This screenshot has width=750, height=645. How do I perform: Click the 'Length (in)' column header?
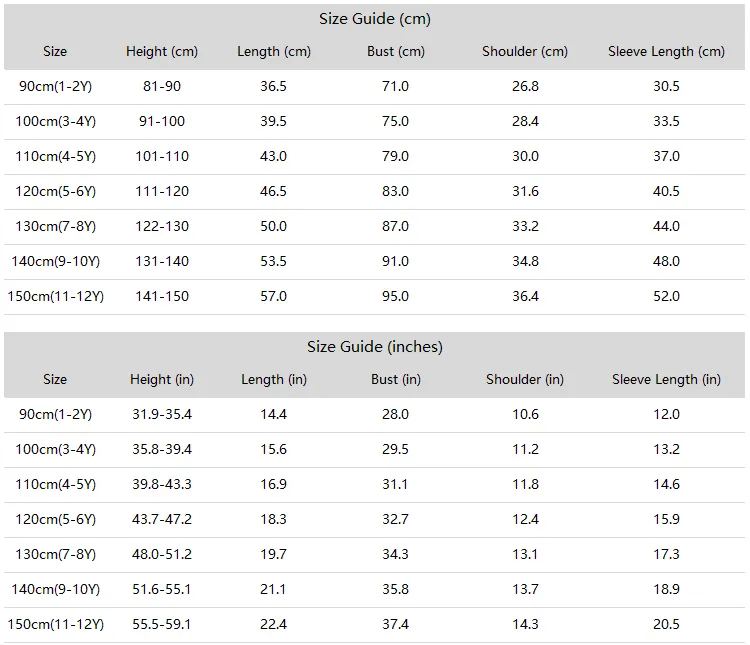pos(274,379)
